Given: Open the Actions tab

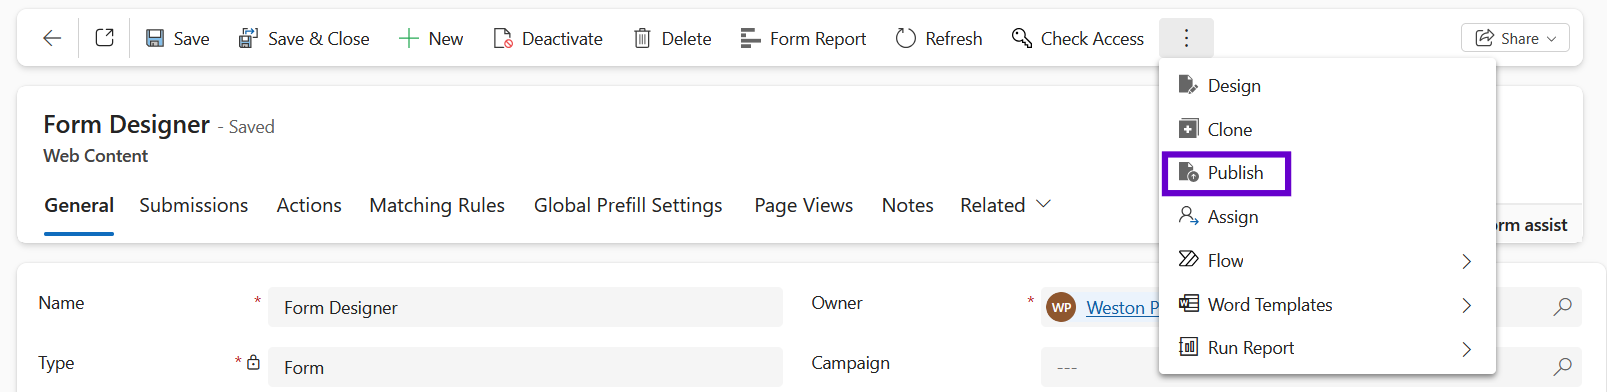Looking at the screenshot, I should point(309,205).
